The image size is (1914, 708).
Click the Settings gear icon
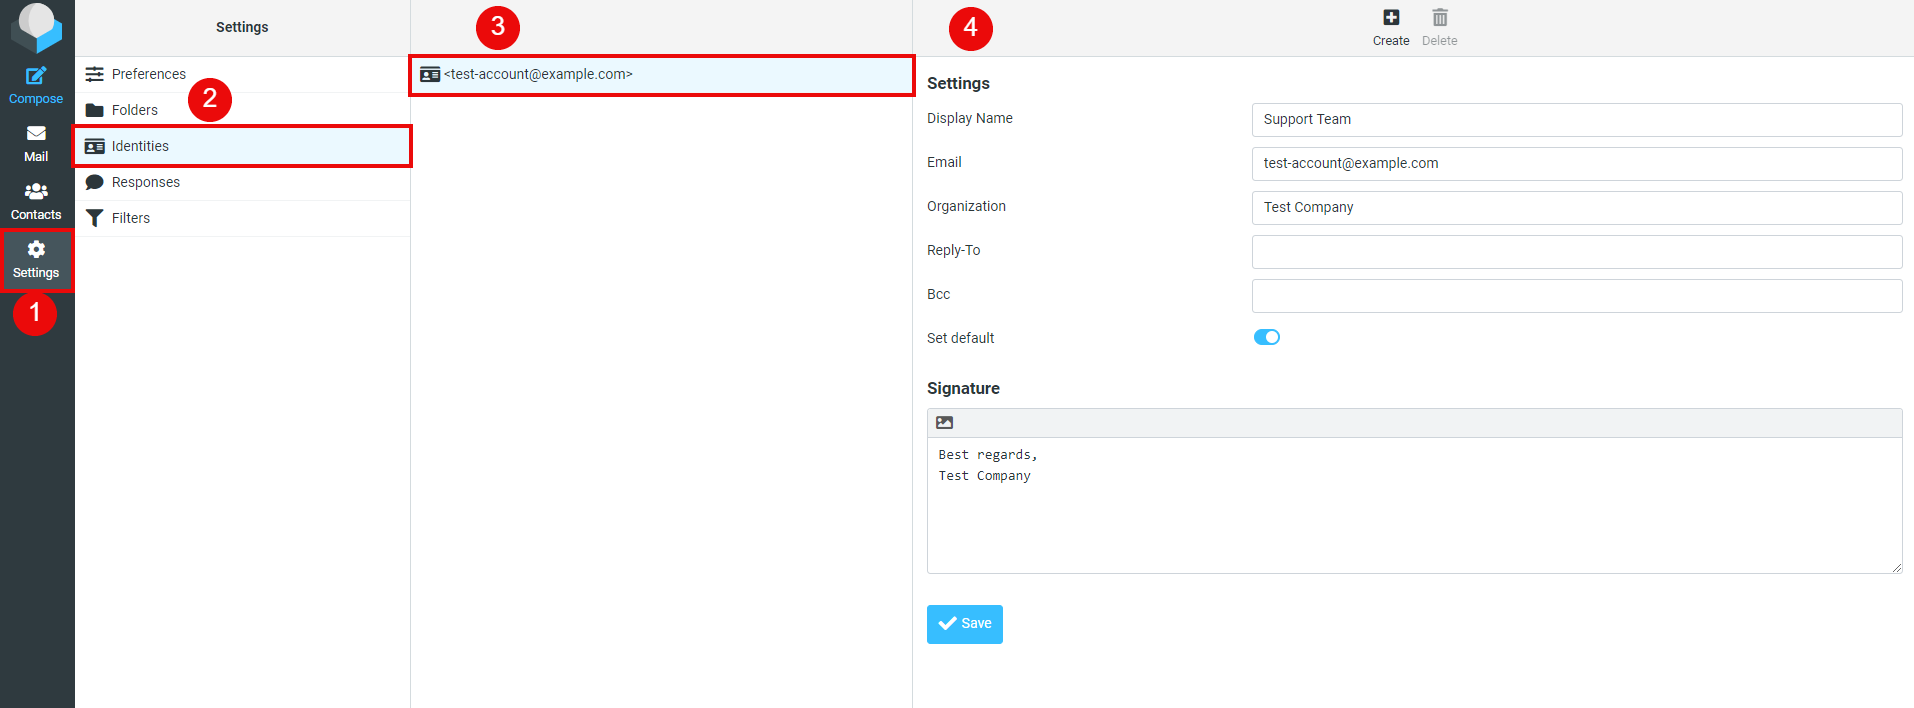pos(36,250)
